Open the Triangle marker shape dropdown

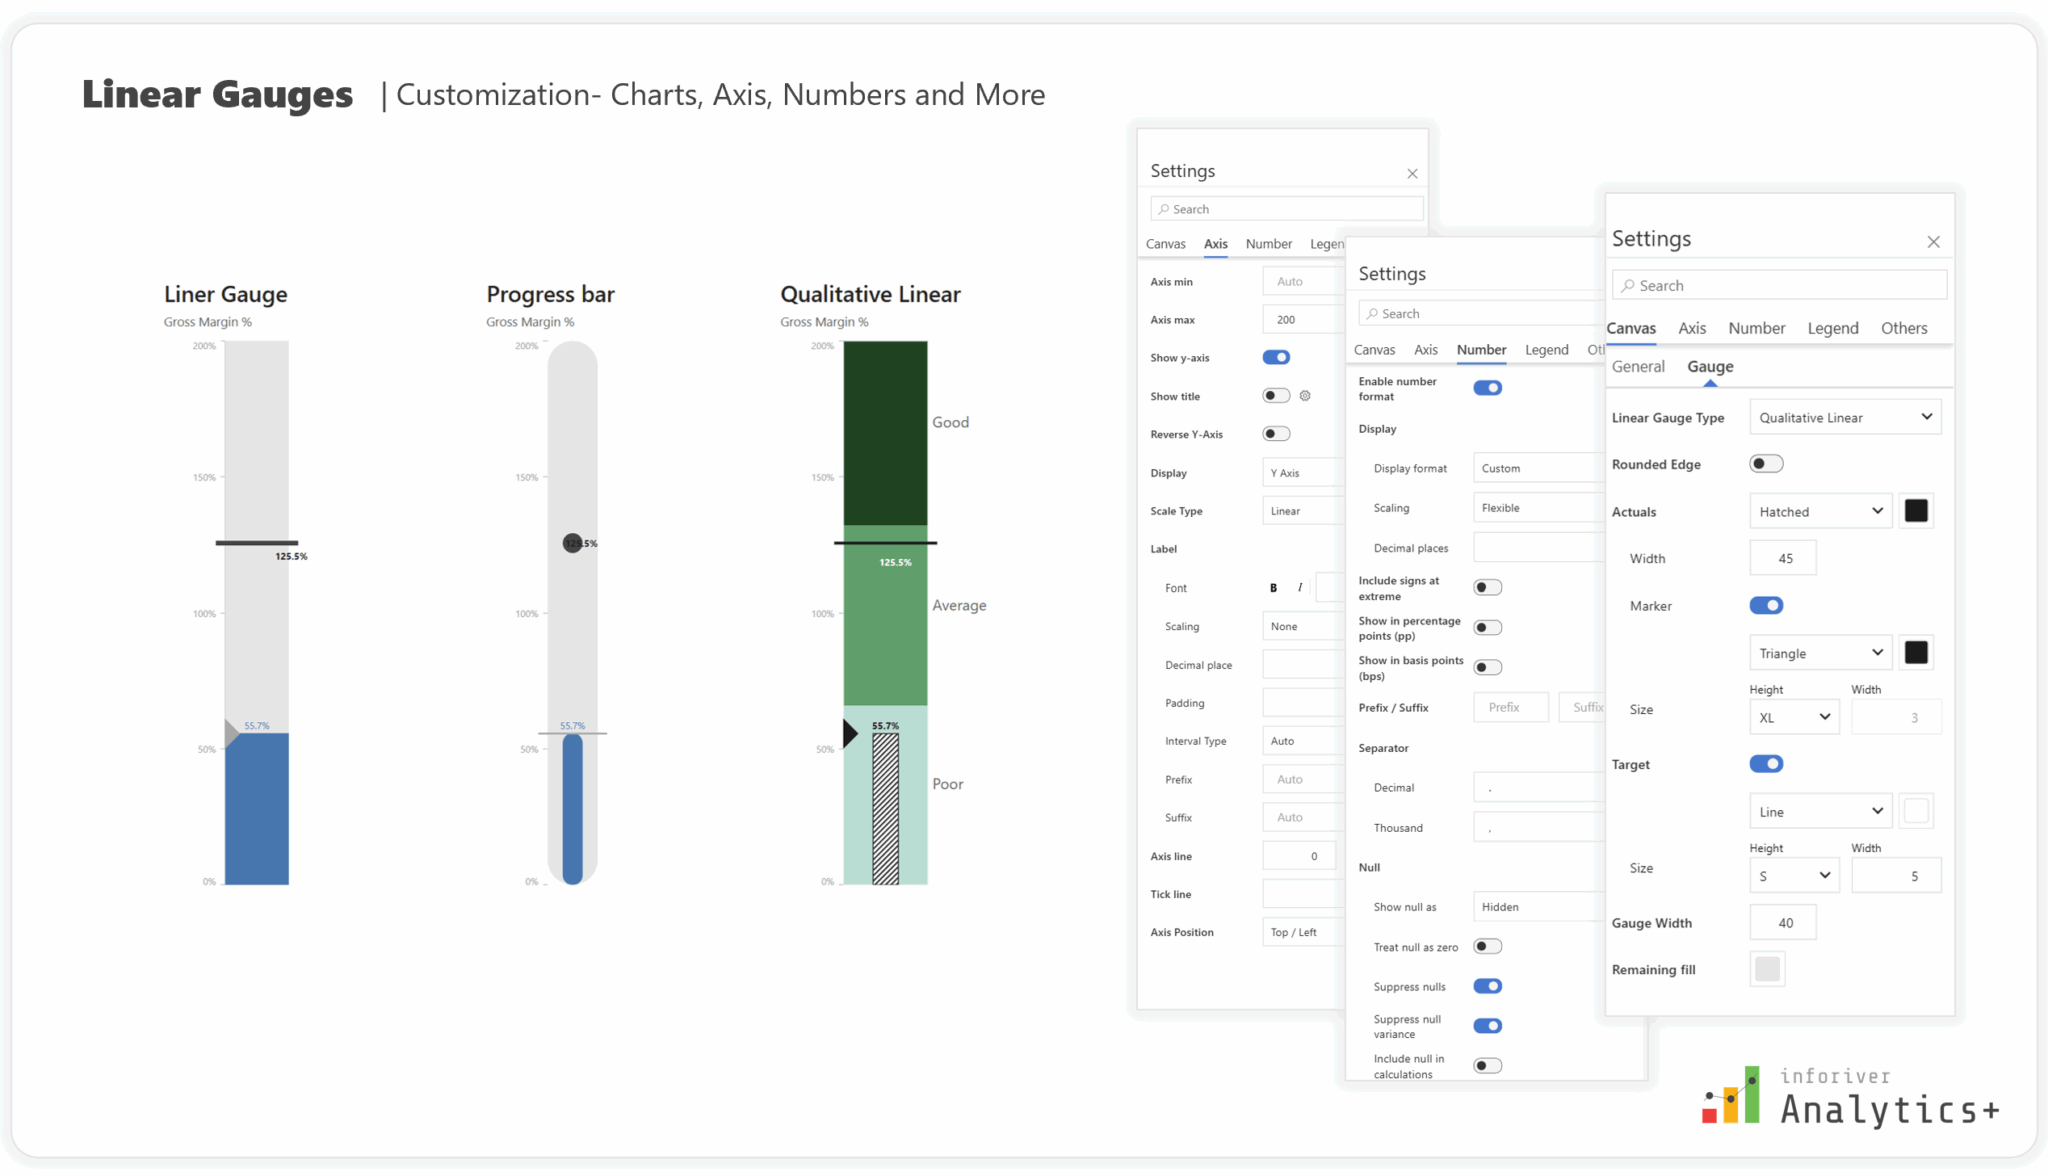[1819, 652]
